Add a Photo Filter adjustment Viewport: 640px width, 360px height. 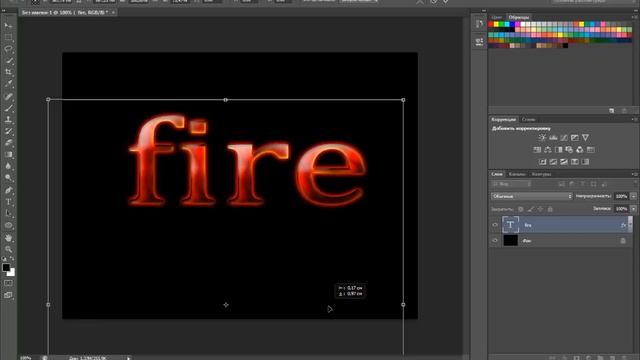(x=569, y=150)
